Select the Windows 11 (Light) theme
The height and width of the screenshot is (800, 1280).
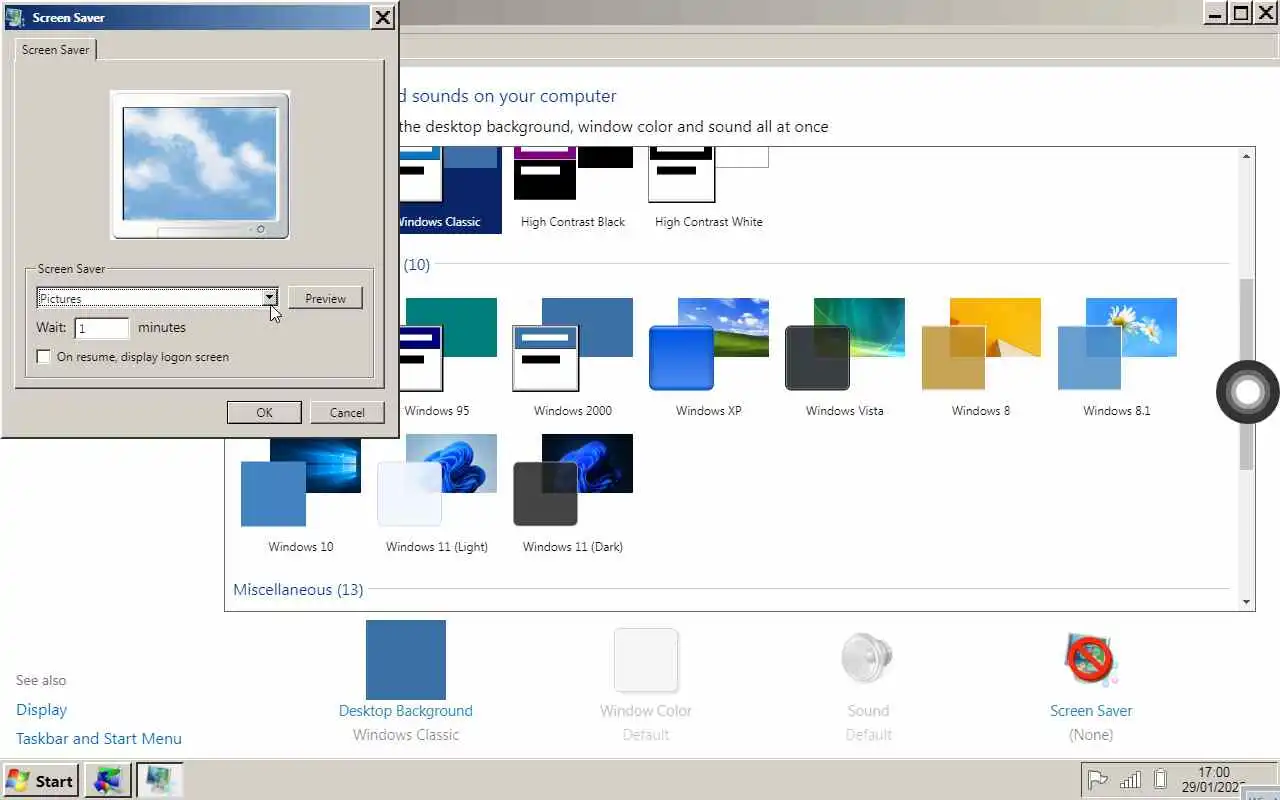(436, 493)
